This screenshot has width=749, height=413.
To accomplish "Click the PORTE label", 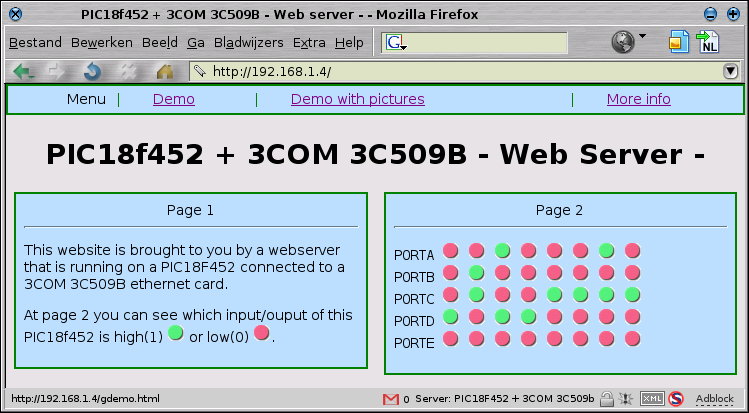I will pos(414,343).
